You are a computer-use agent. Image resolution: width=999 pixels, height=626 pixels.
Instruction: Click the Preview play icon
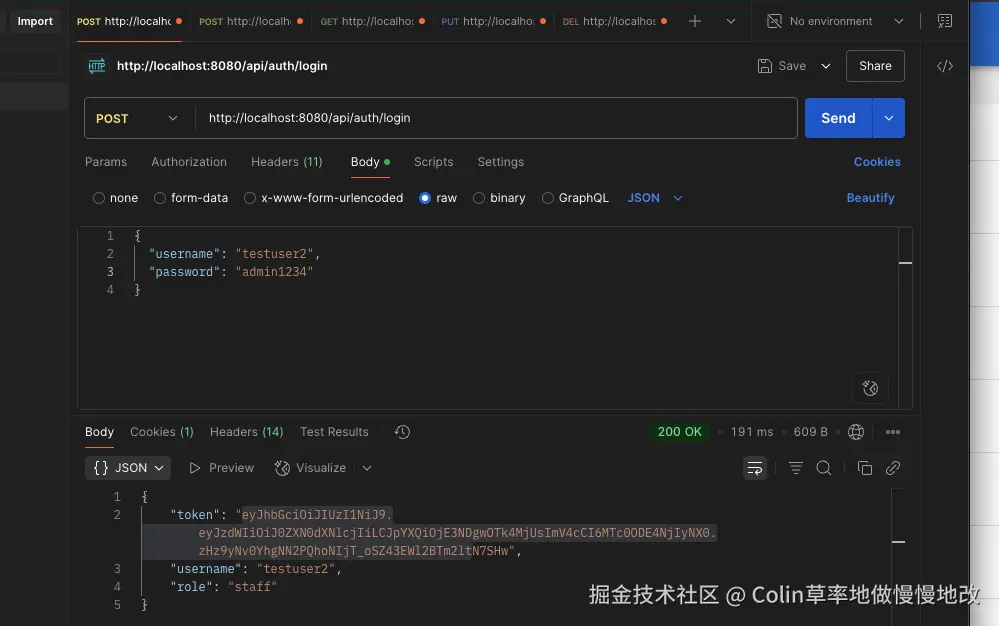coord(195,468)
